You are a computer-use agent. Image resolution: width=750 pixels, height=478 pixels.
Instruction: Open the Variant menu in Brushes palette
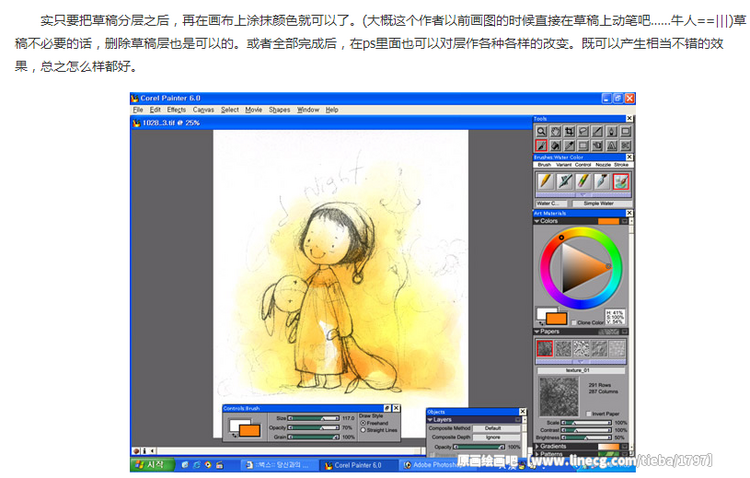563,165
